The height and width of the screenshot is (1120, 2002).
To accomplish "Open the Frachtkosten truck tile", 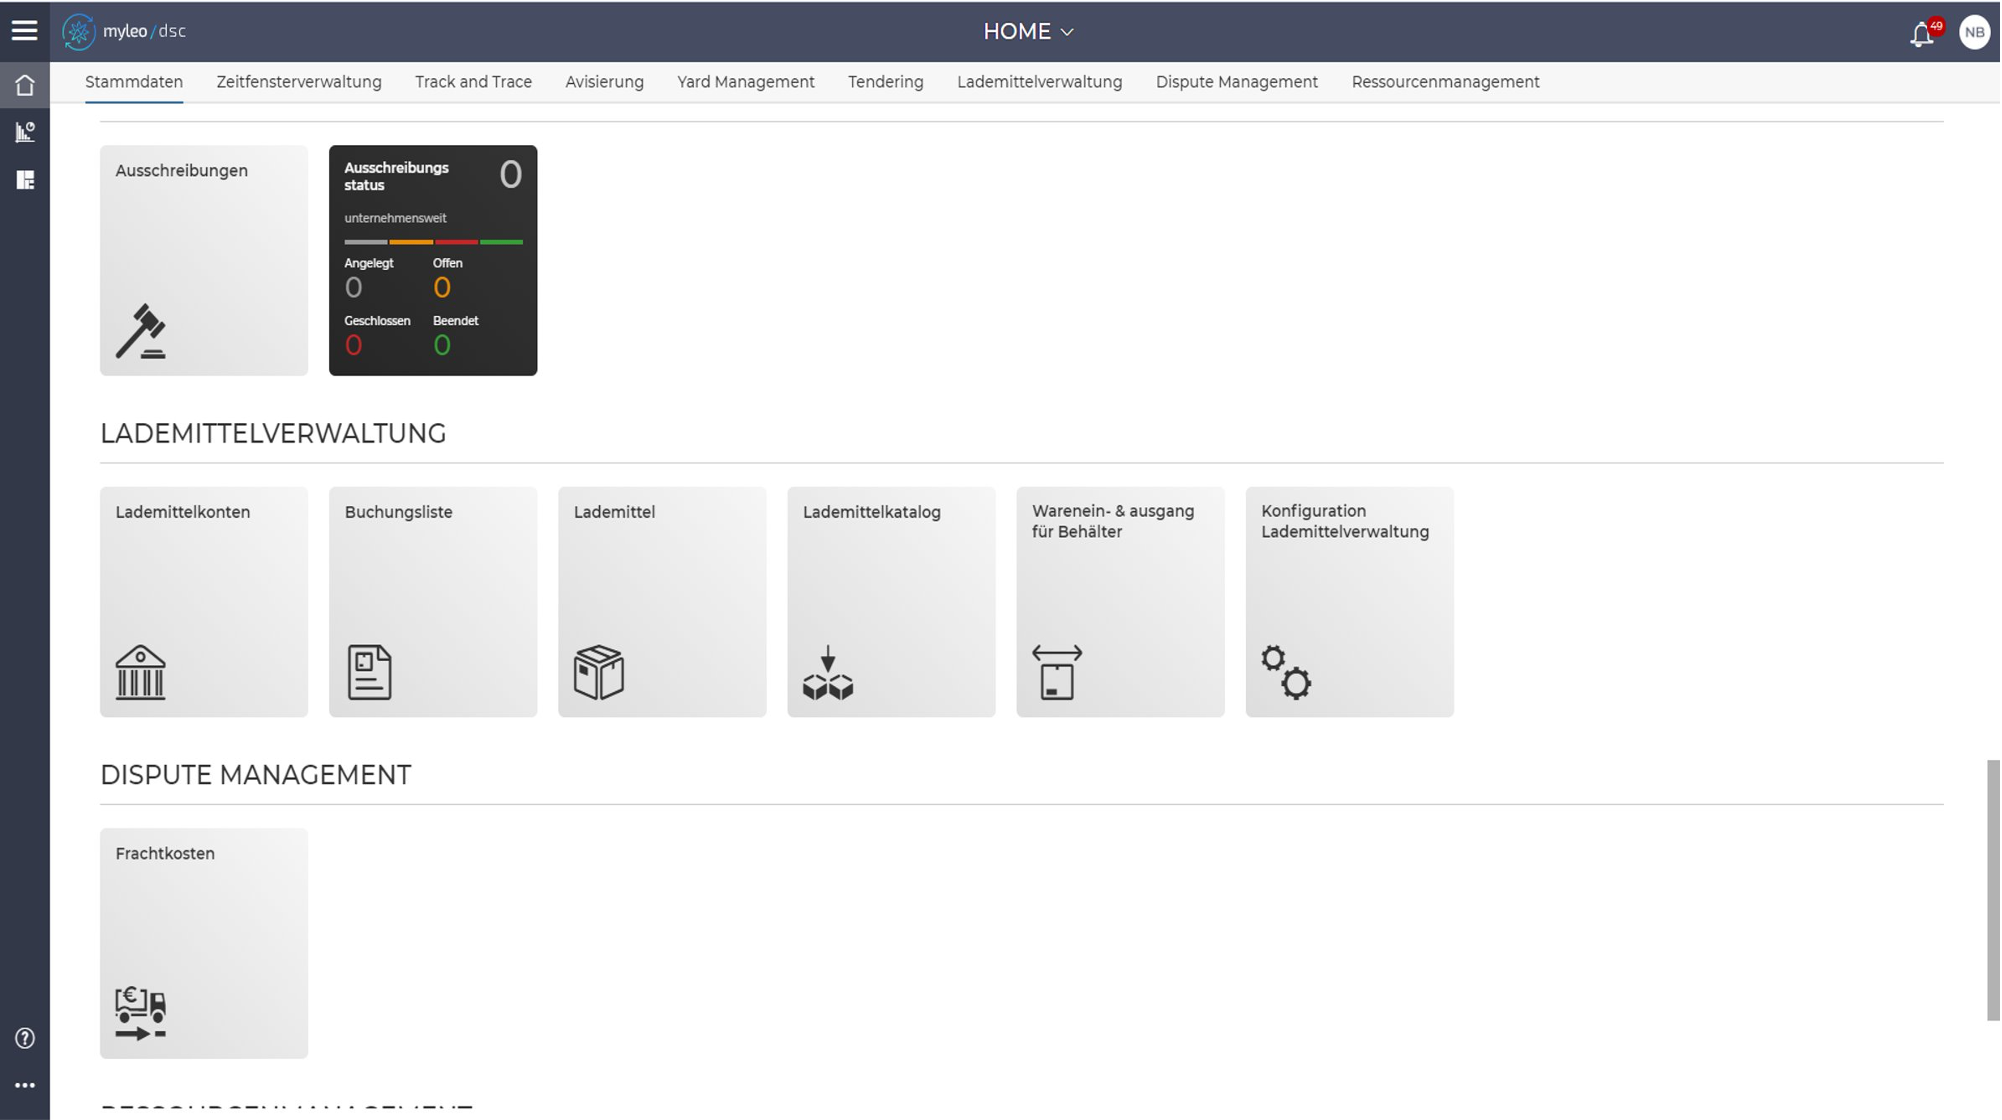I will click(203, 942).
